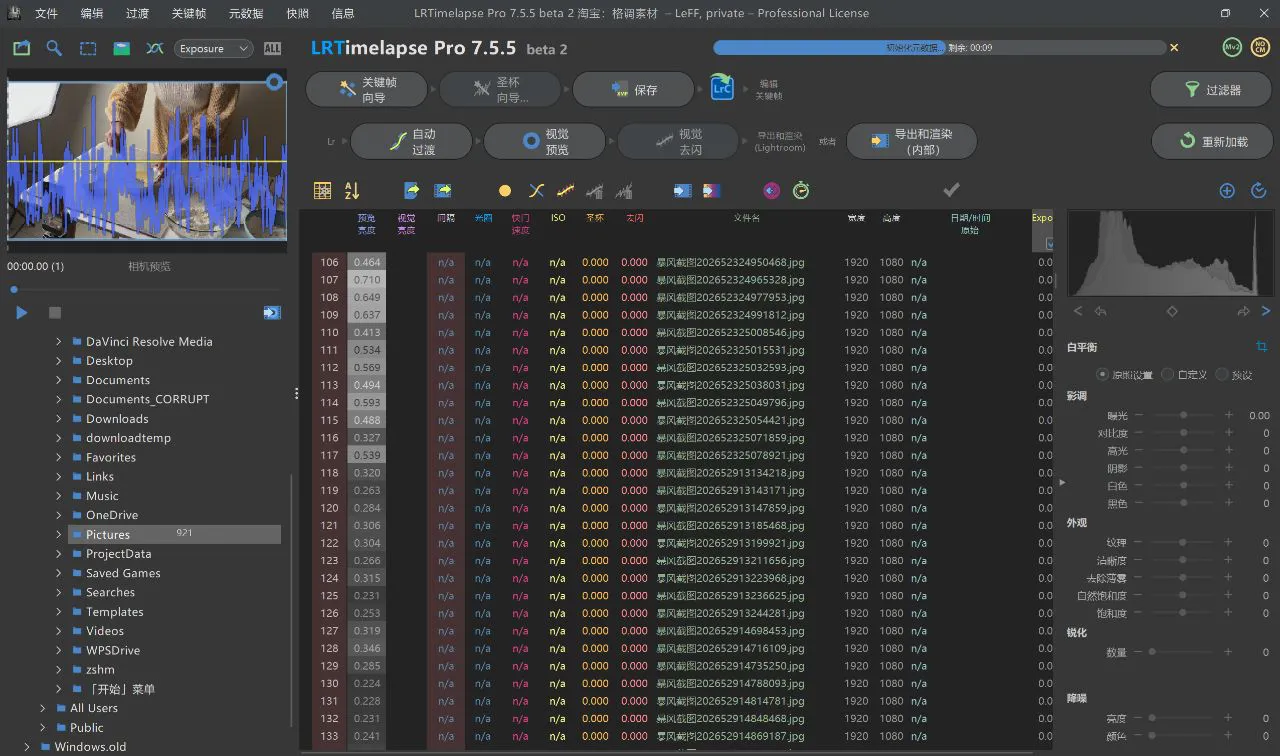1280x756 pixels.
Task: Expand the Downloads folder
Action: tap(59, 419)
